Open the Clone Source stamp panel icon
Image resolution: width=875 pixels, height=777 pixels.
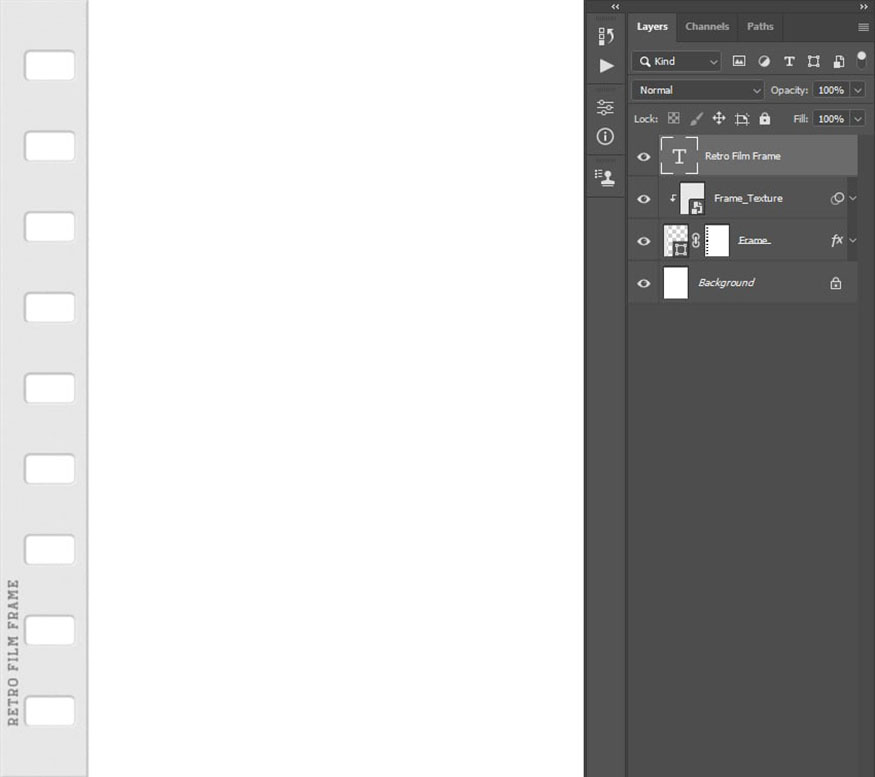pyautogui.click(x=605, y=178)
